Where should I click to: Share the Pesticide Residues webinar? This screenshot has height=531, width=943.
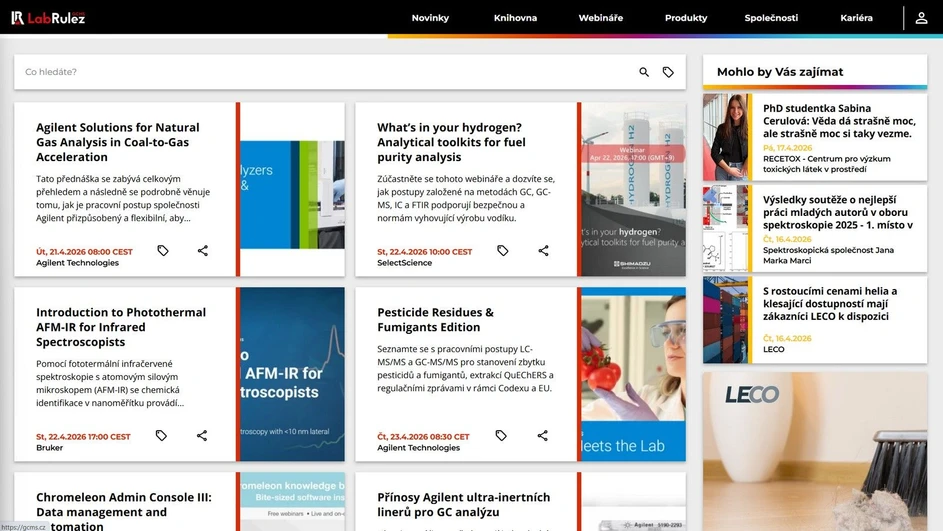coord(543,436)
